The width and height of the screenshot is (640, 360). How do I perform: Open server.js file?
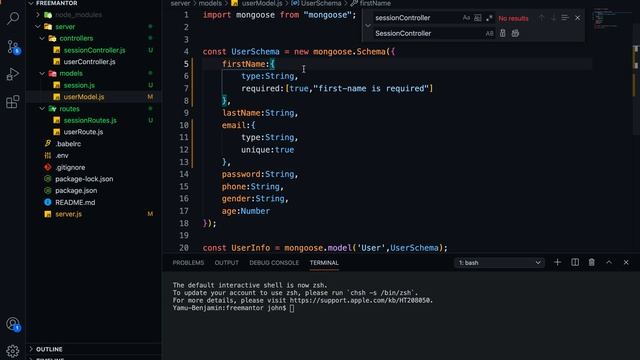[x=69, y=214]
